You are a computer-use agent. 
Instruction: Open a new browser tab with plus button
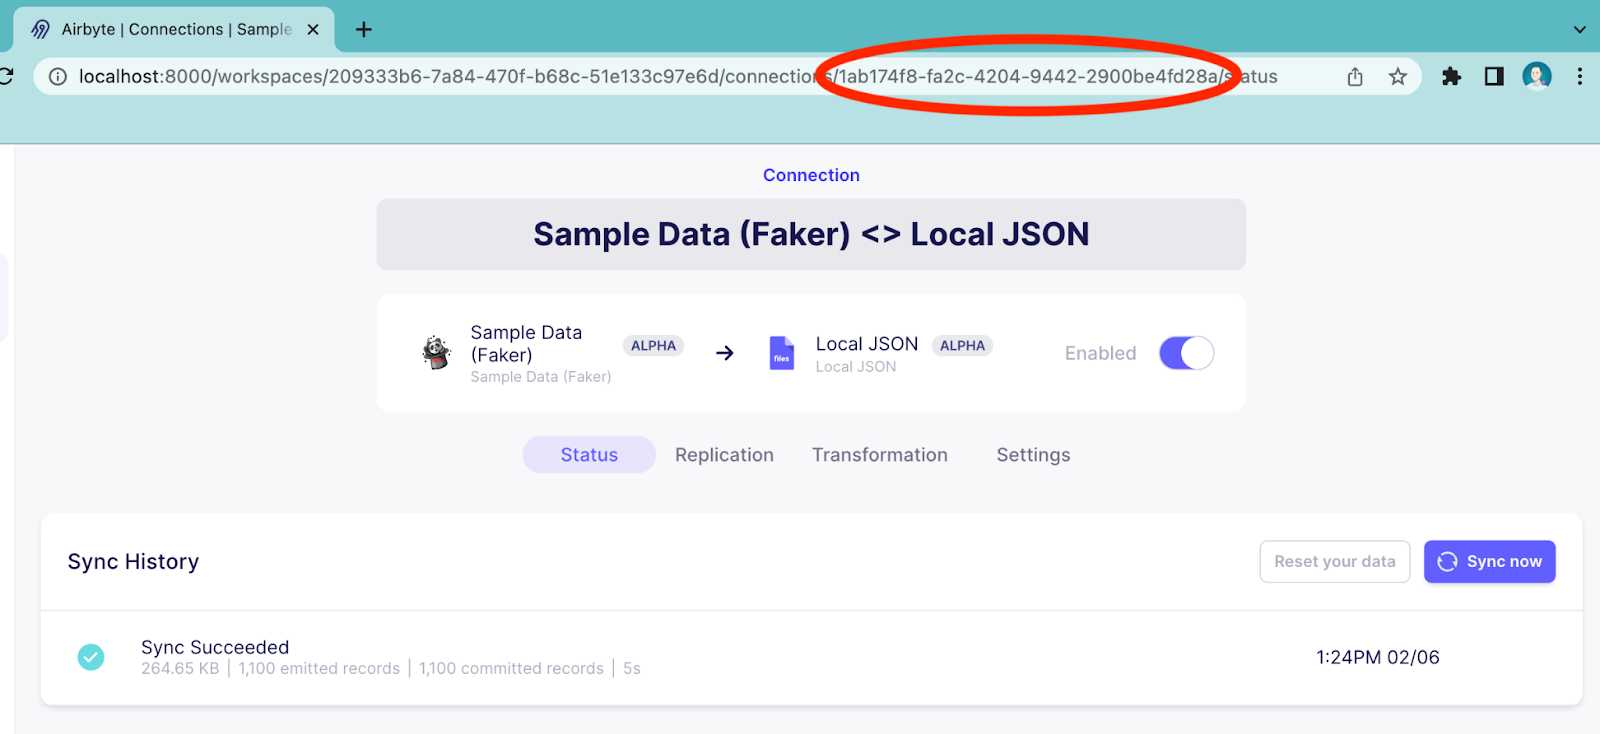pos(364,29)
